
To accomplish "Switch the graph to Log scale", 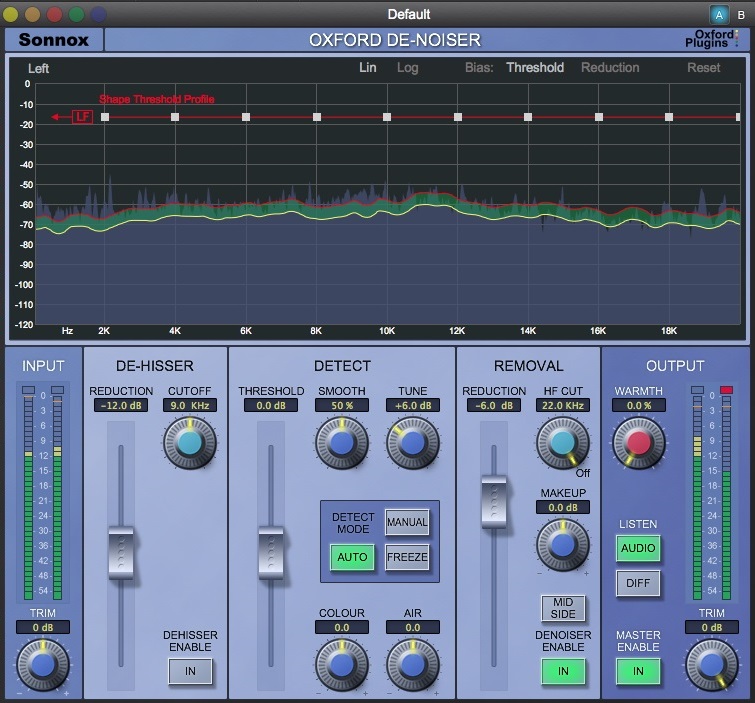I will pos(407,68).
